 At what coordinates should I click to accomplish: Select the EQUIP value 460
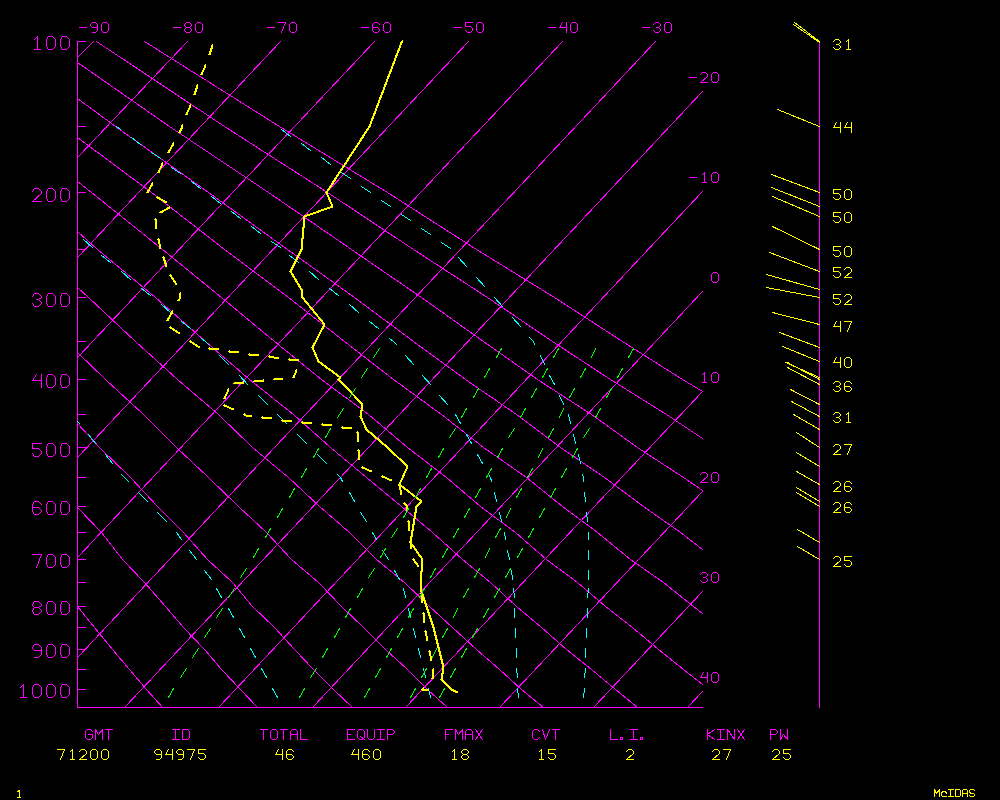(x=366, y=755)
